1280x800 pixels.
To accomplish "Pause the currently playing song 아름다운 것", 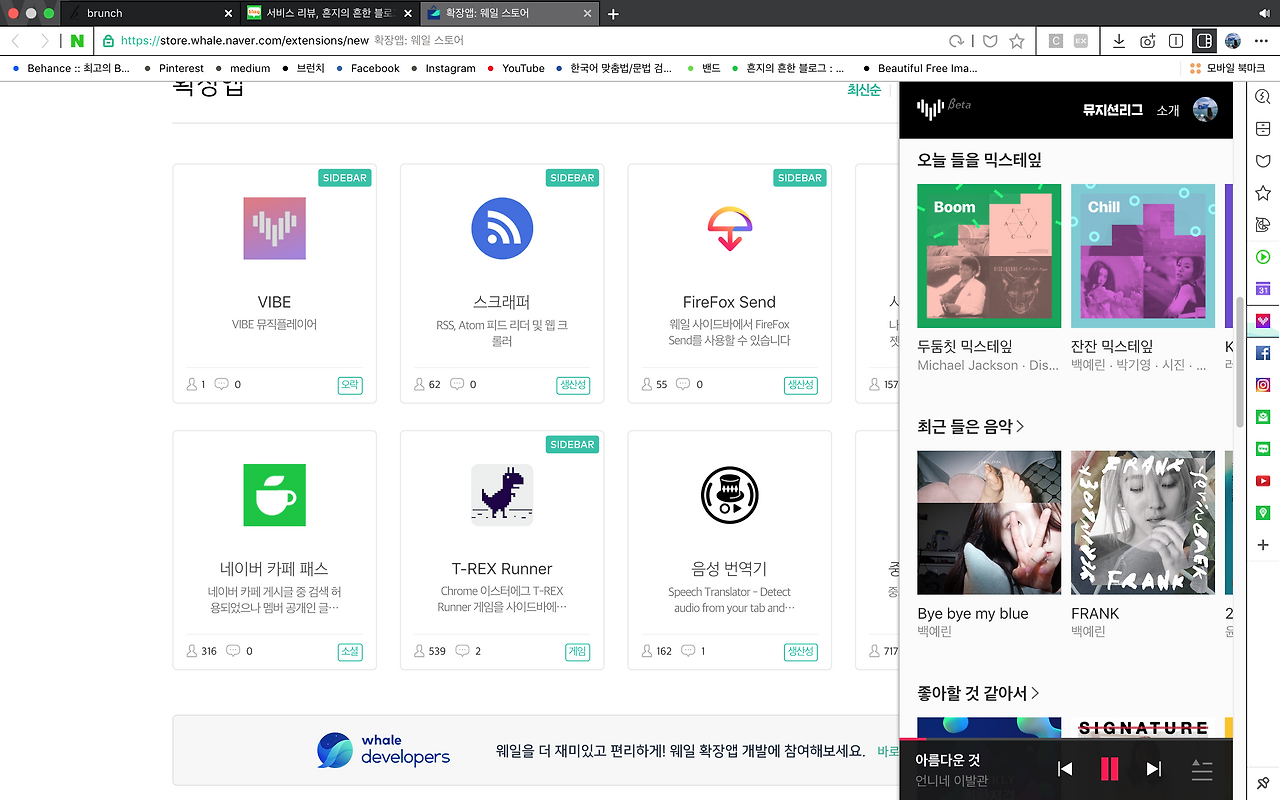I will click(x=1110, y=769).
